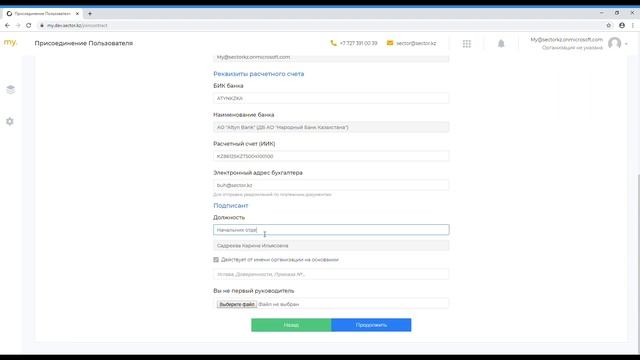Click Файл не выбран text

click(279, 304)
